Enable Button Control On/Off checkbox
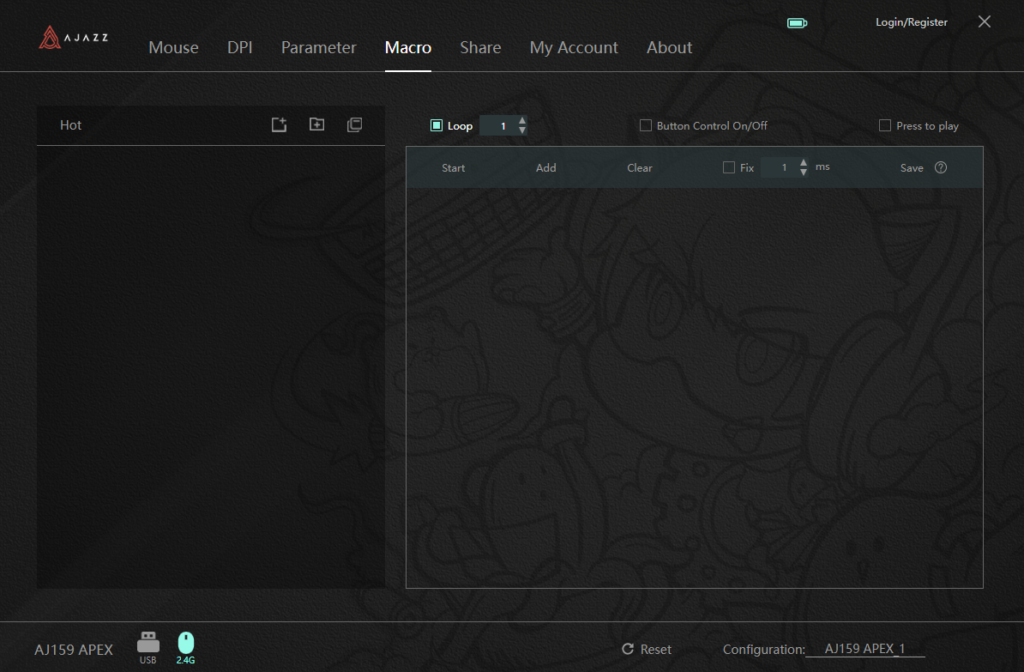Image resolution: width=1024 pixels, height=672 pixels. (646, 126)
